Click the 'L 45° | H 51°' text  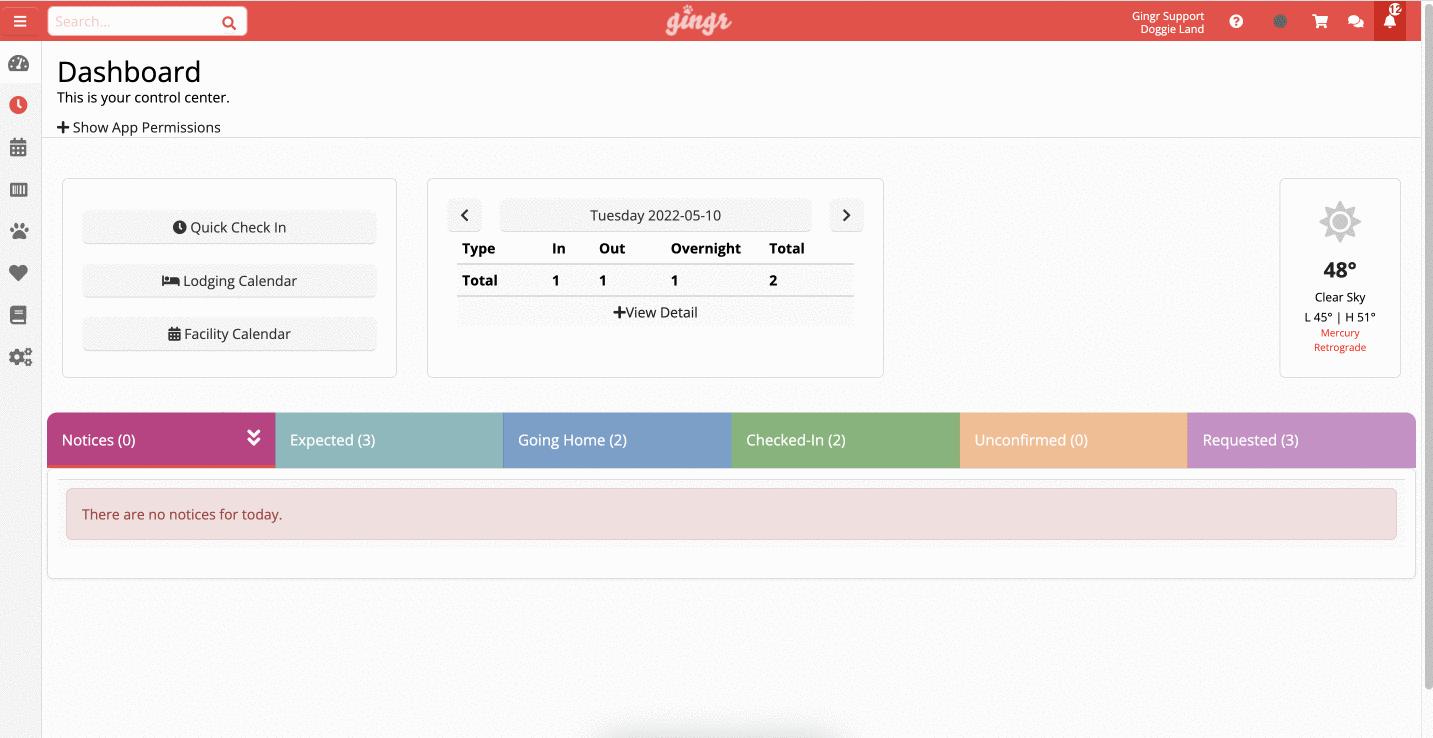1340,317
